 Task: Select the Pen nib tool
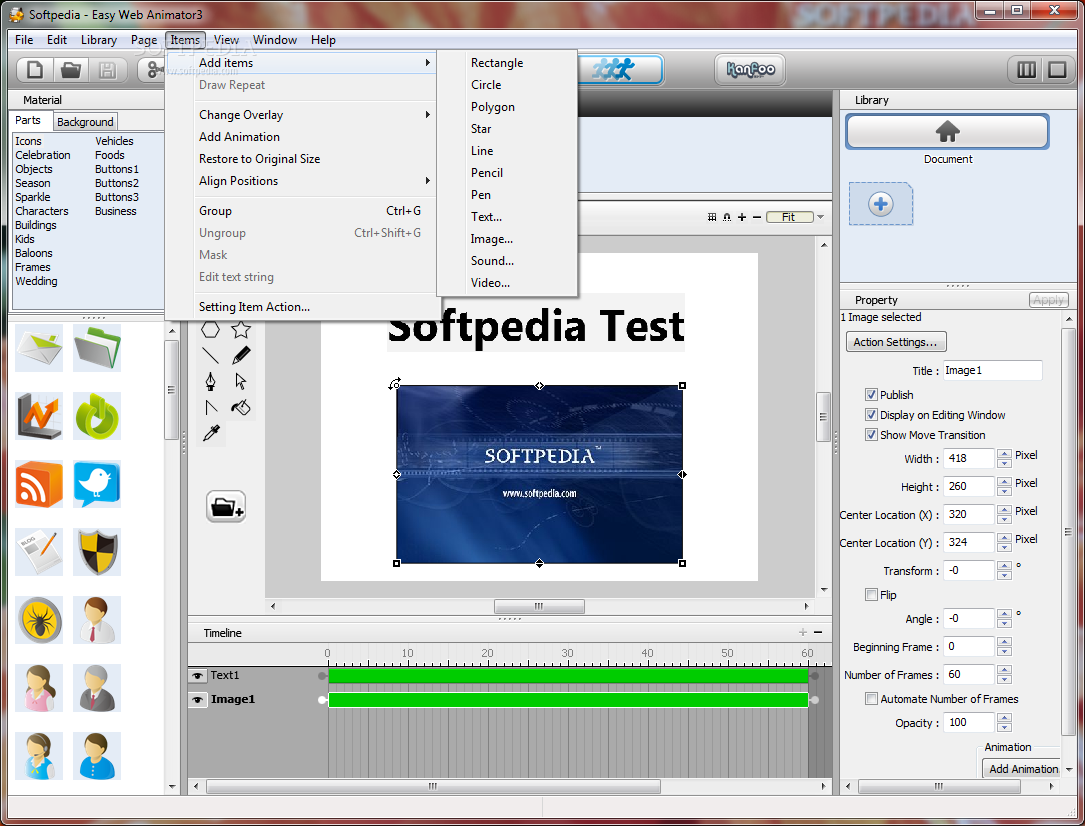[210, 381]
